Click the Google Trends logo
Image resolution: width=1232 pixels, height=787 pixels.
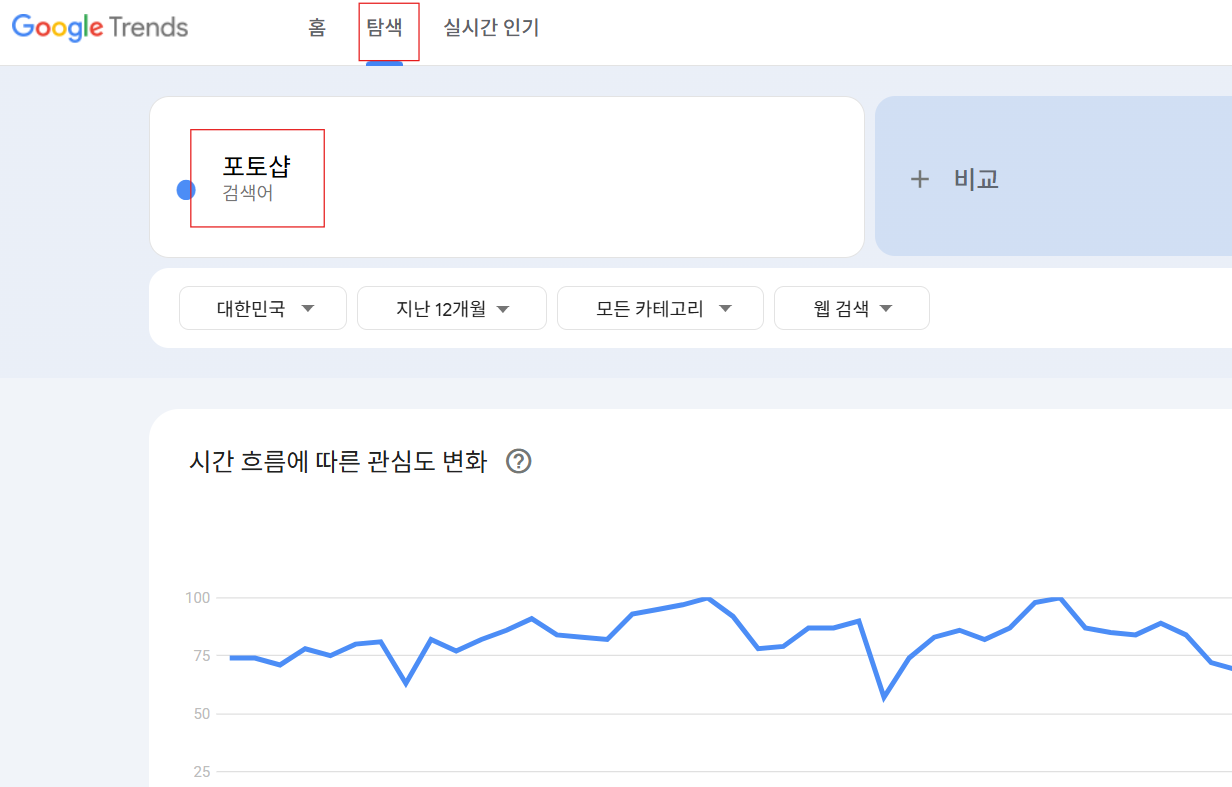(100, 27)
